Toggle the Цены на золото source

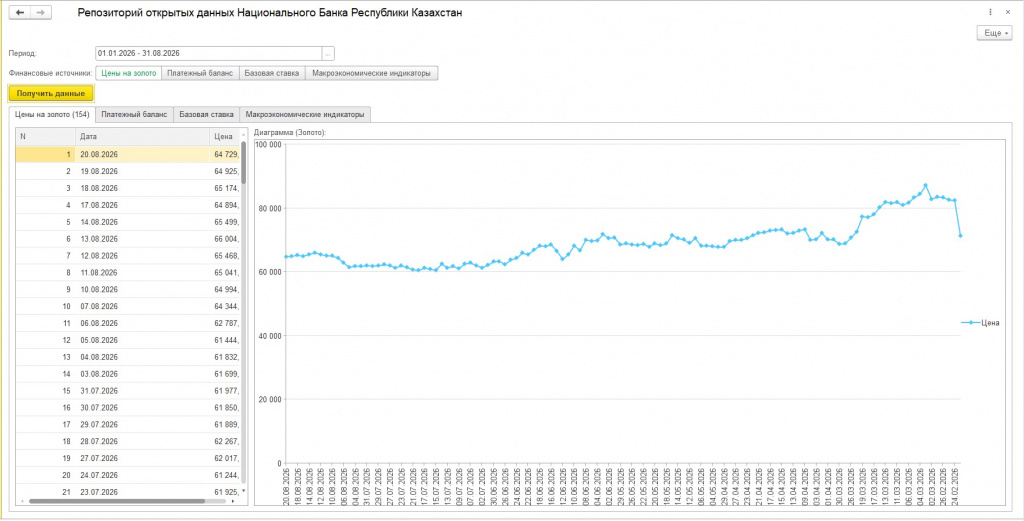click(x=129, y=74)
